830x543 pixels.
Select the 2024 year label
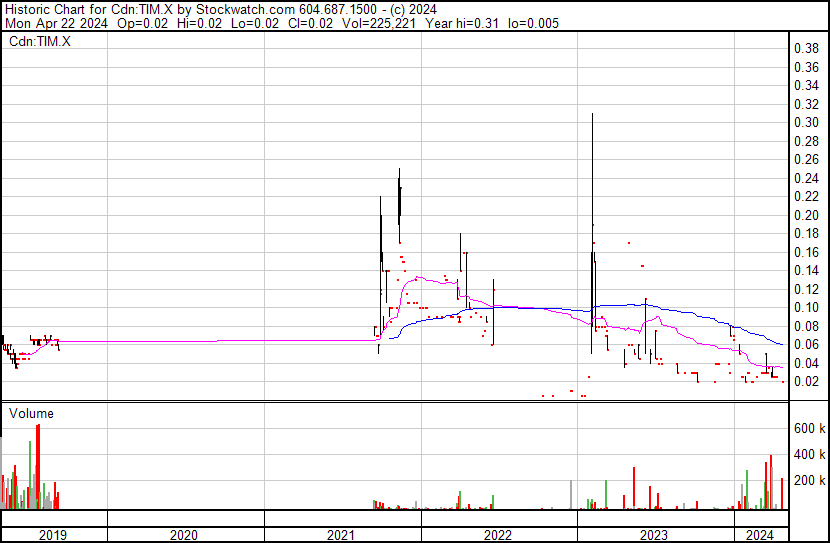point(761,535)
